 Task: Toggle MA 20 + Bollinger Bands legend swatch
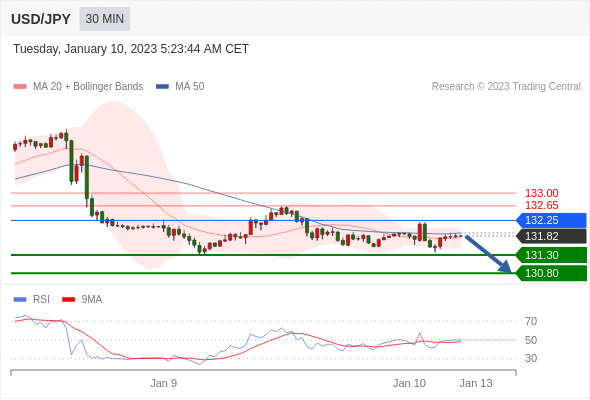tap(20, 87)
